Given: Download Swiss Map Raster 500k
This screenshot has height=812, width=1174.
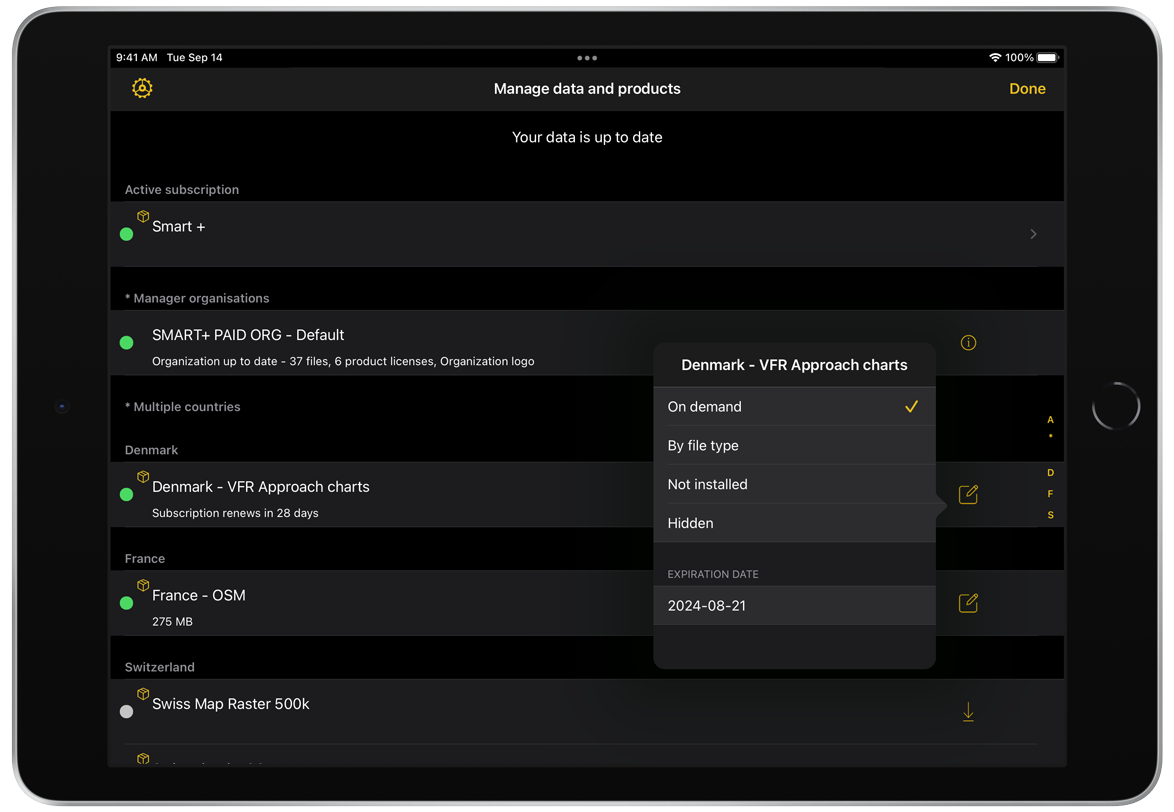Looking at the screenshot, I should (x=968, y=712).
